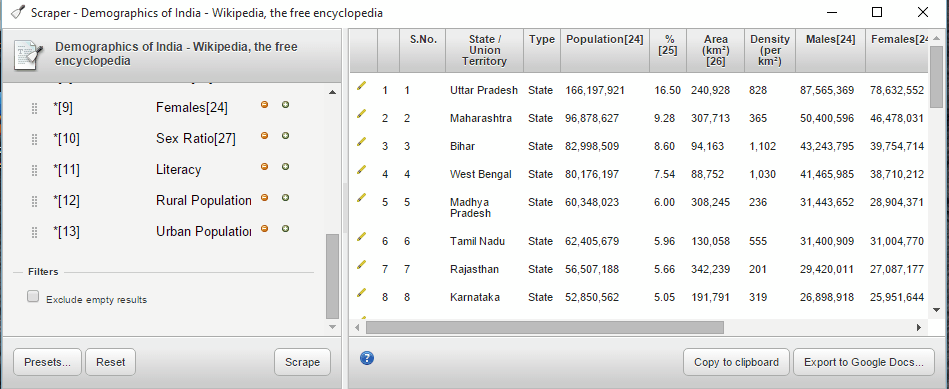Click the Uttar Pradesh cell

(x=484, y=90)
